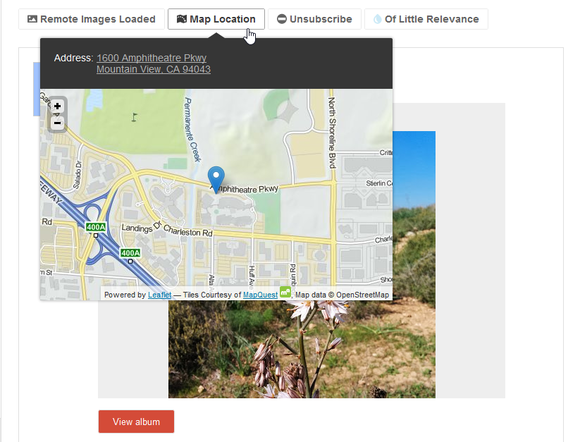Viewport: 580px width, 442px height.
Task: Click the Permanente Creek map label
Action: pos(192,129)
